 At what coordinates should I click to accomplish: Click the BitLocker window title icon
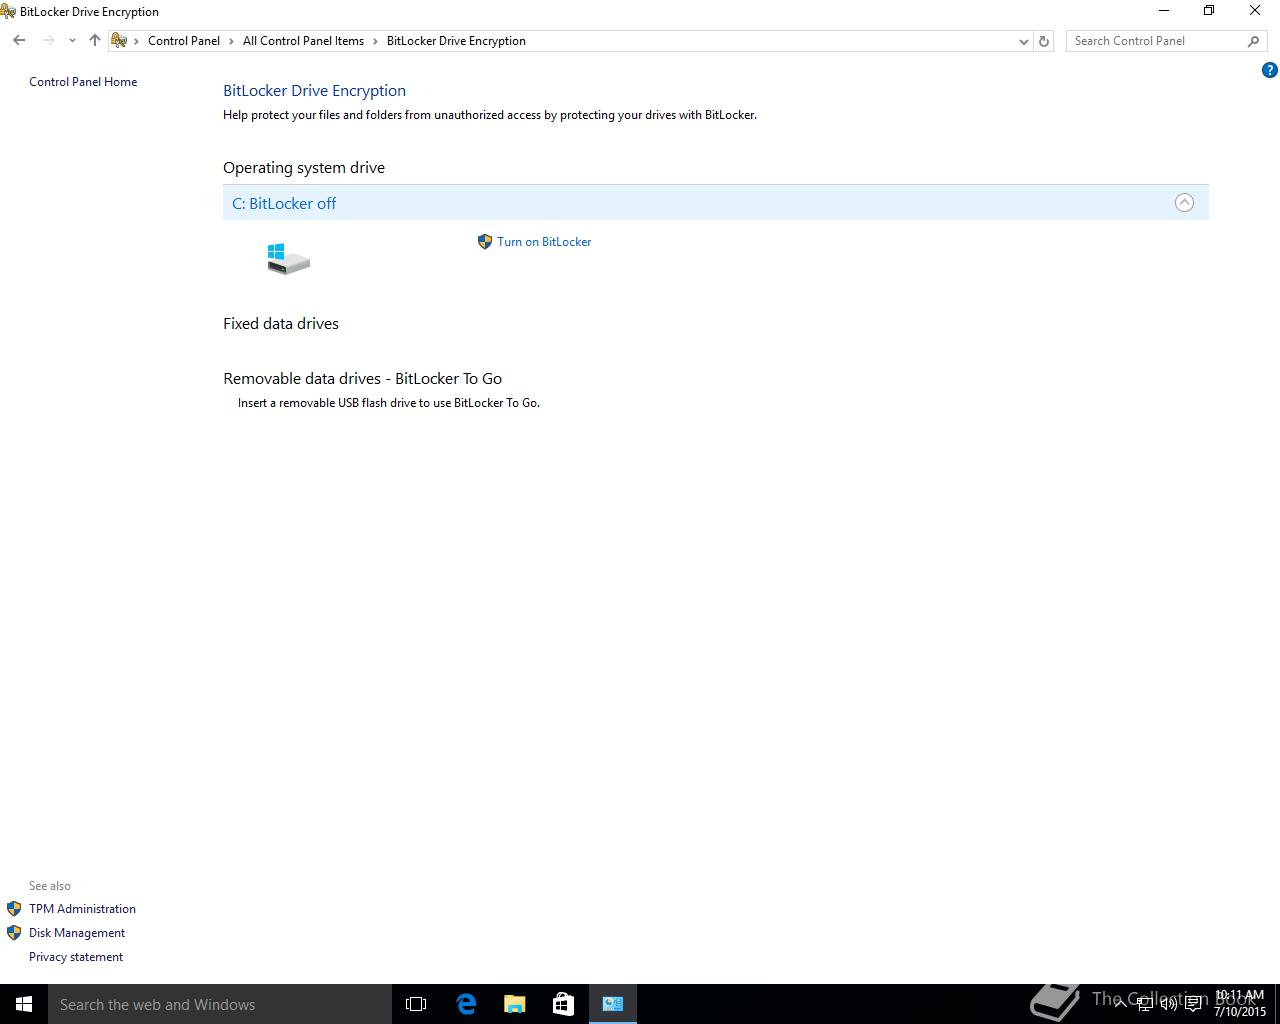tap(8, 11)
